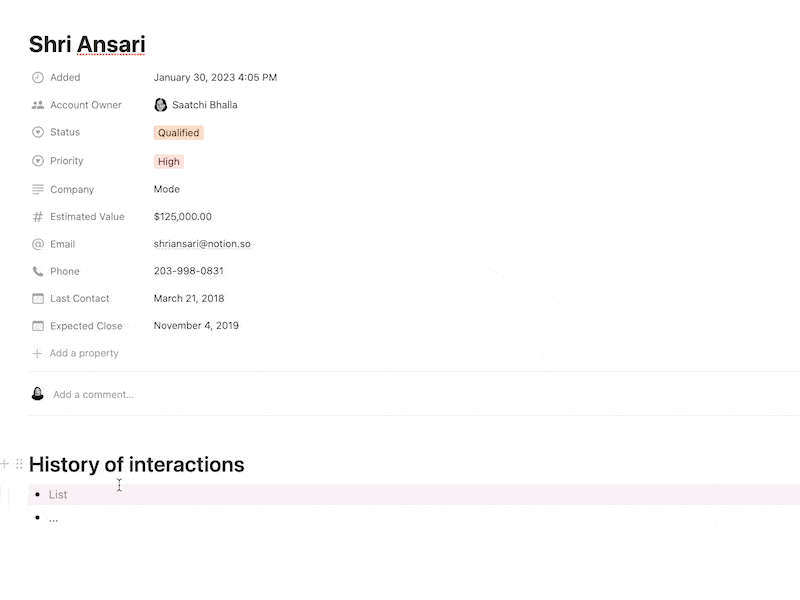Click the plus button beside History of interactions
The height and width of the screenshot is (600, 800).
pyautogui.click(x=5, y=464)
